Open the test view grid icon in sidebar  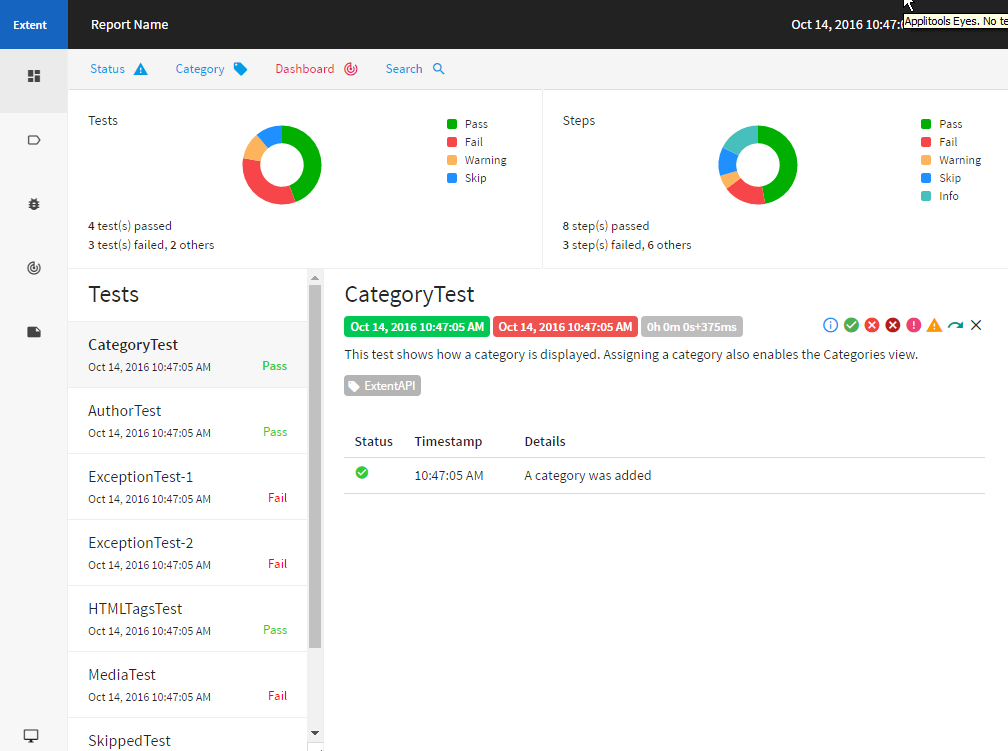pos(34,77)
